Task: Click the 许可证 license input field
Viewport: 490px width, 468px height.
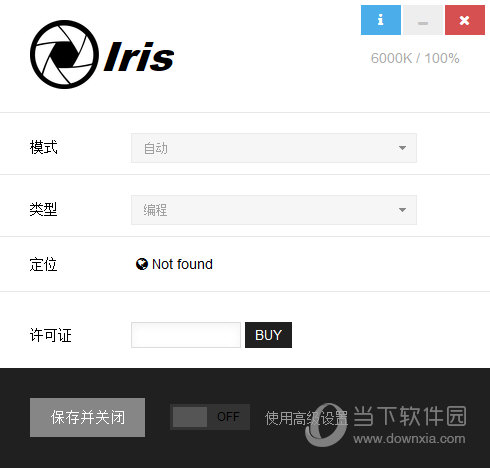Action: [x=186, y=335]
